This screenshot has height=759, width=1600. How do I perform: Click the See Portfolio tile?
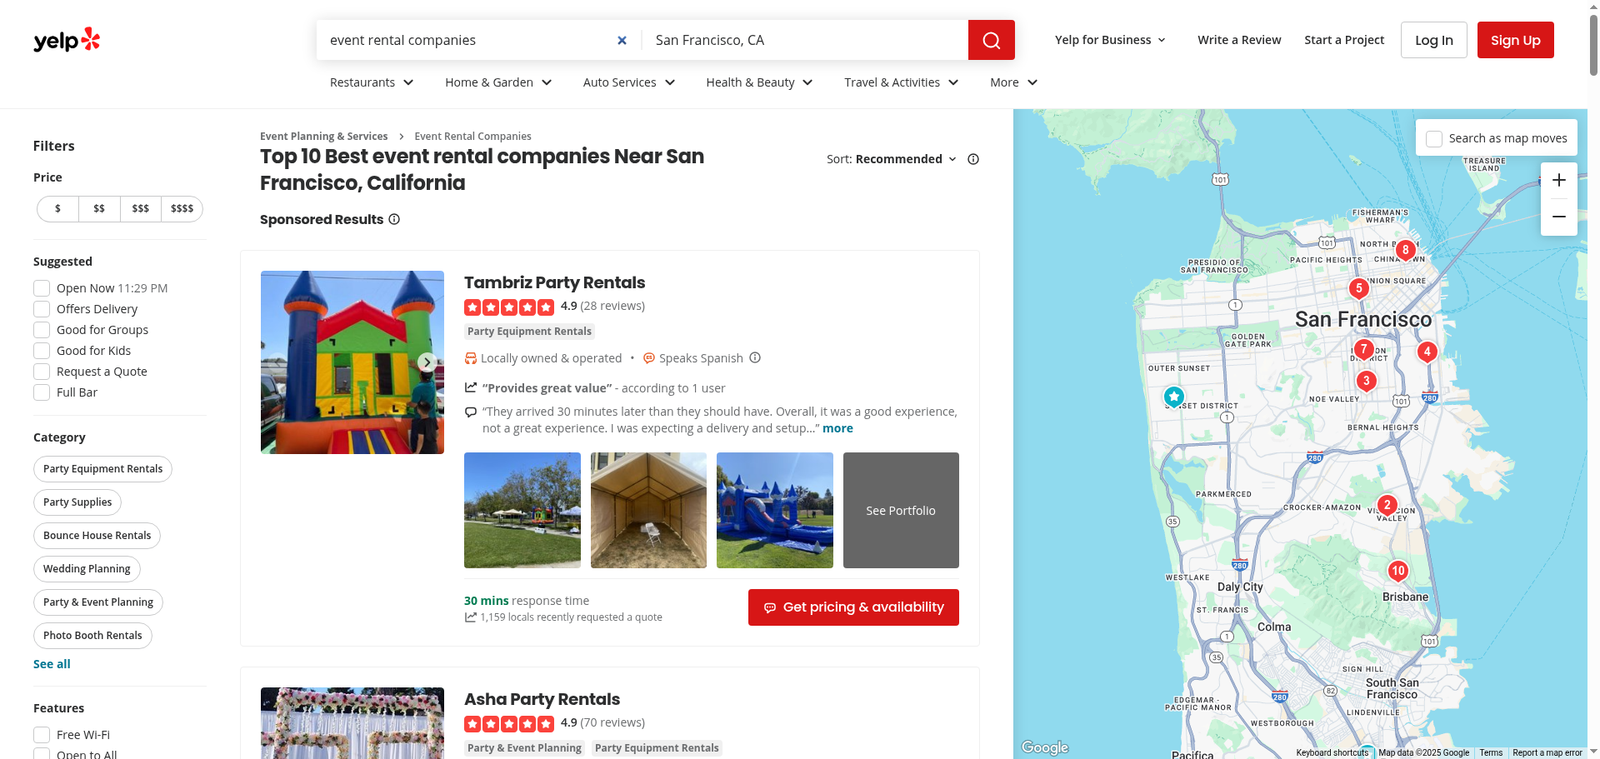tap(901, 510)
